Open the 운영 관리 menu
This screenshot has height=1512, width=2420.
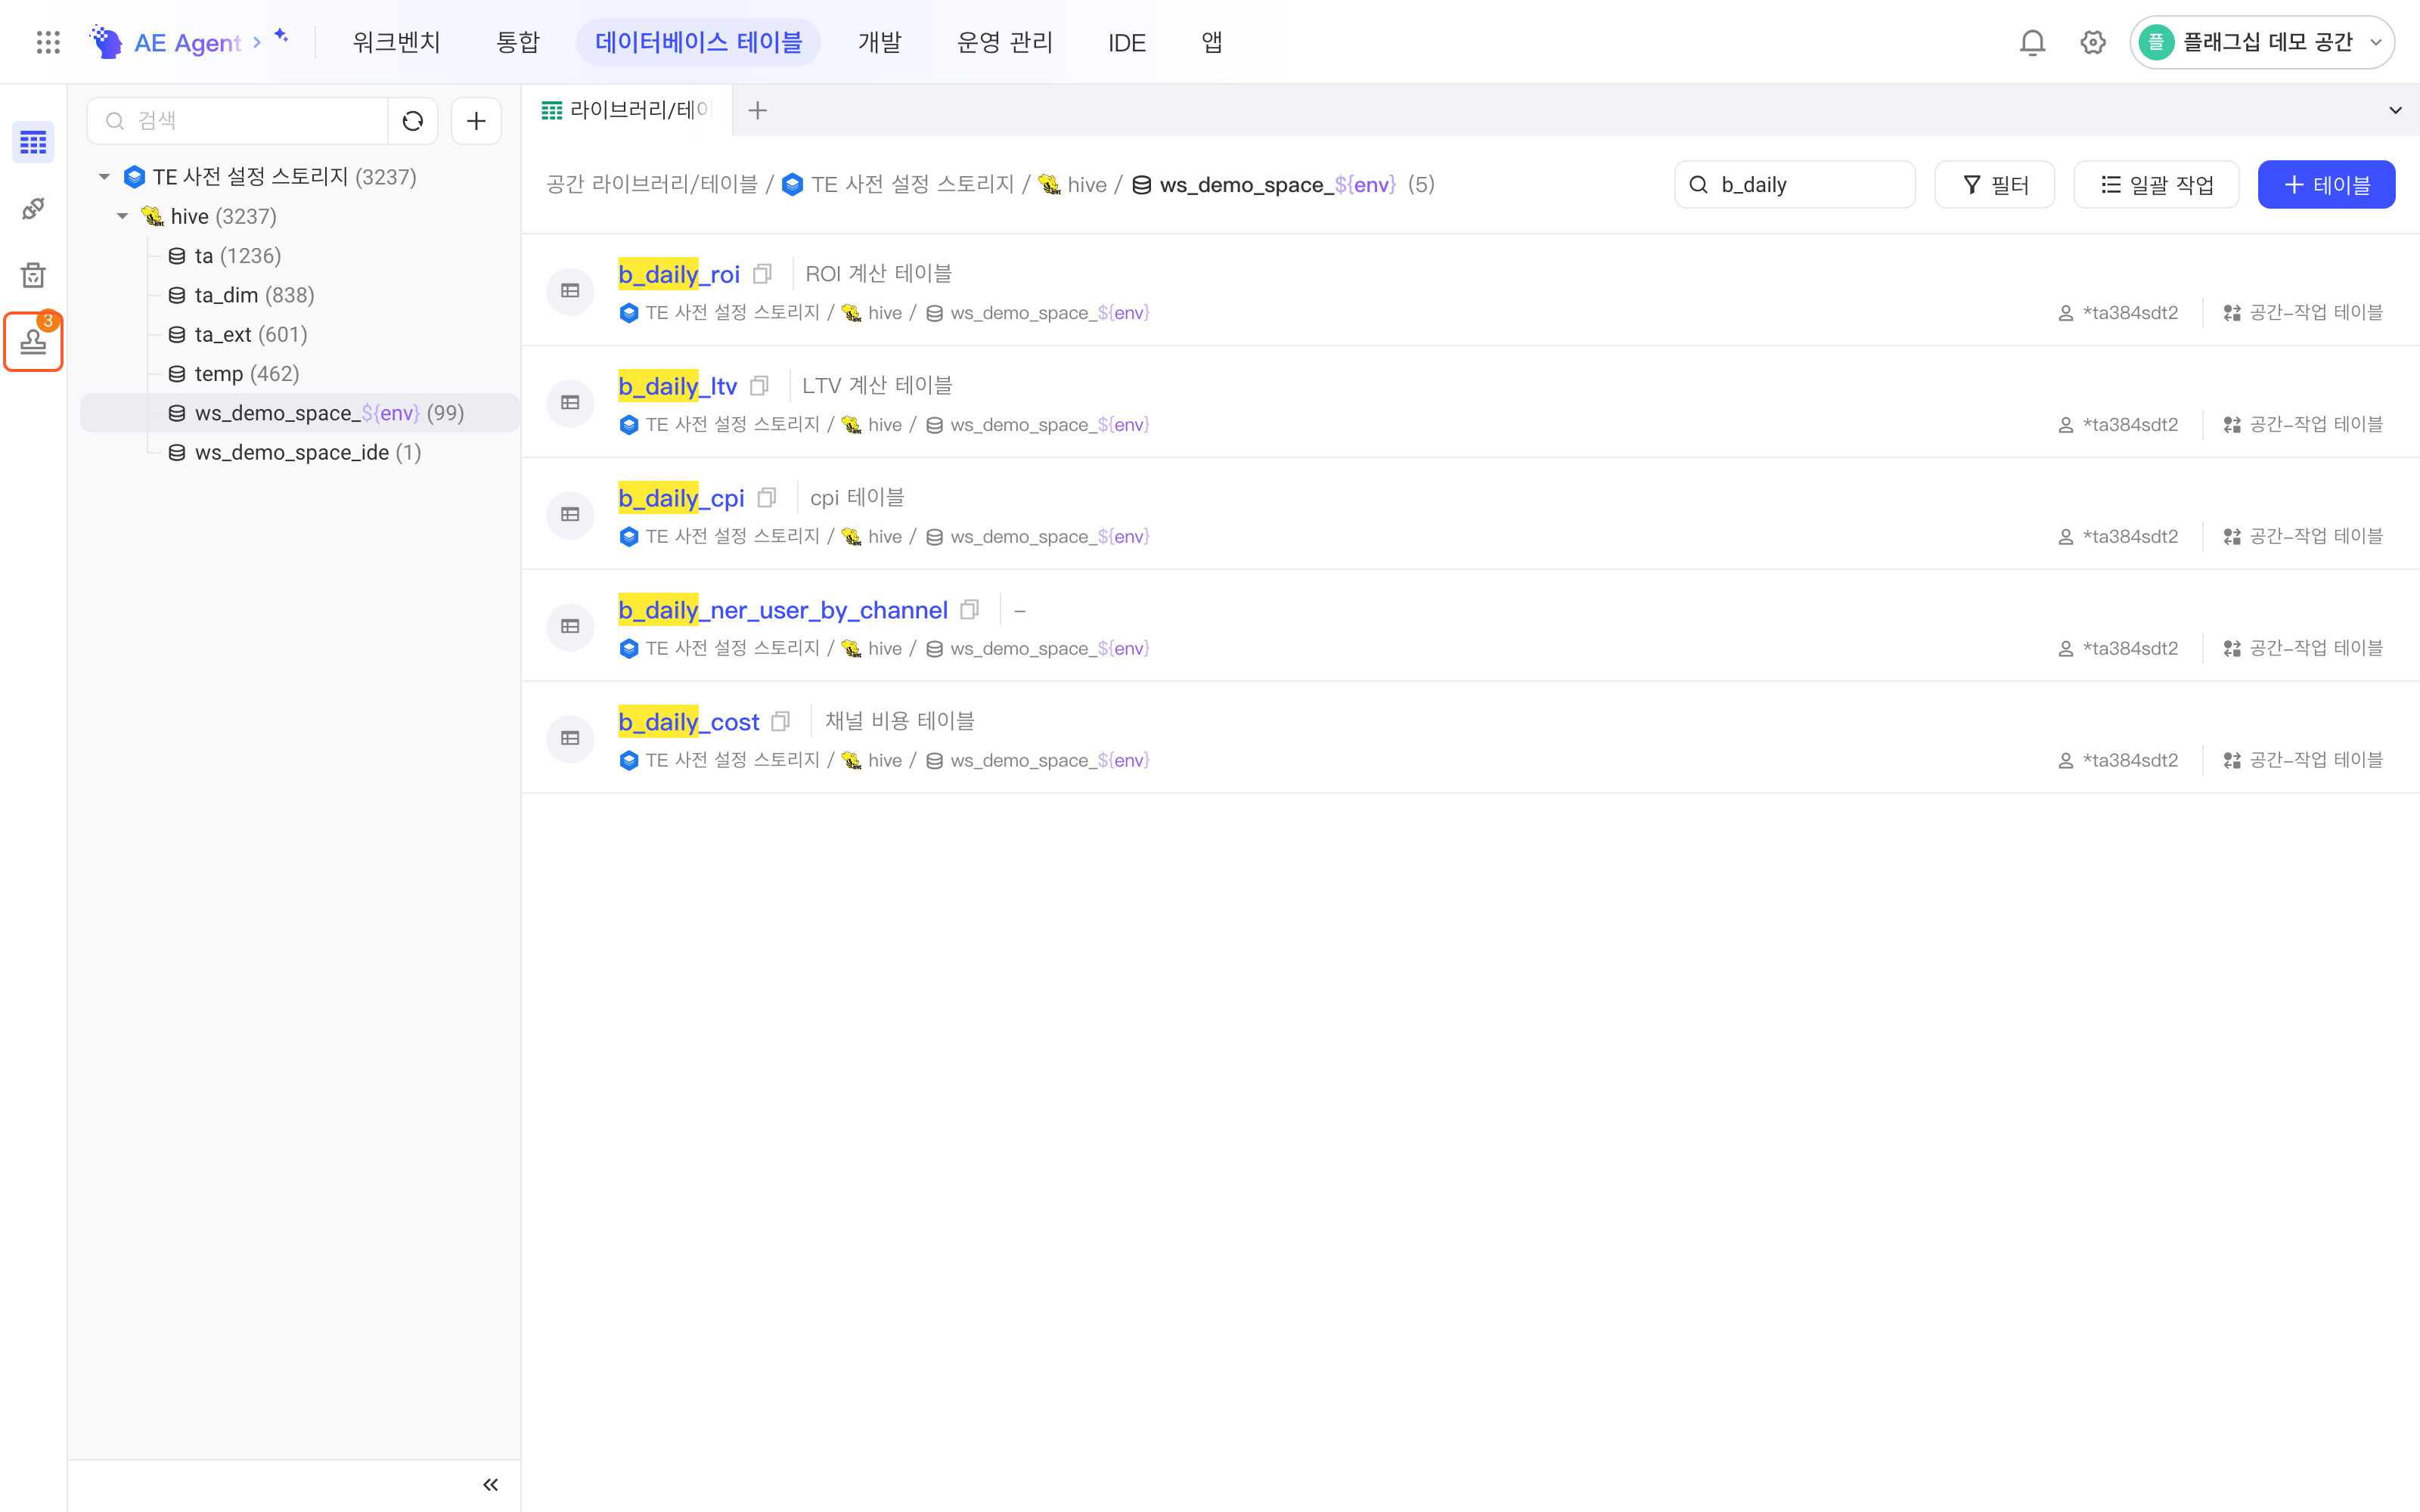click(1004, 42)
